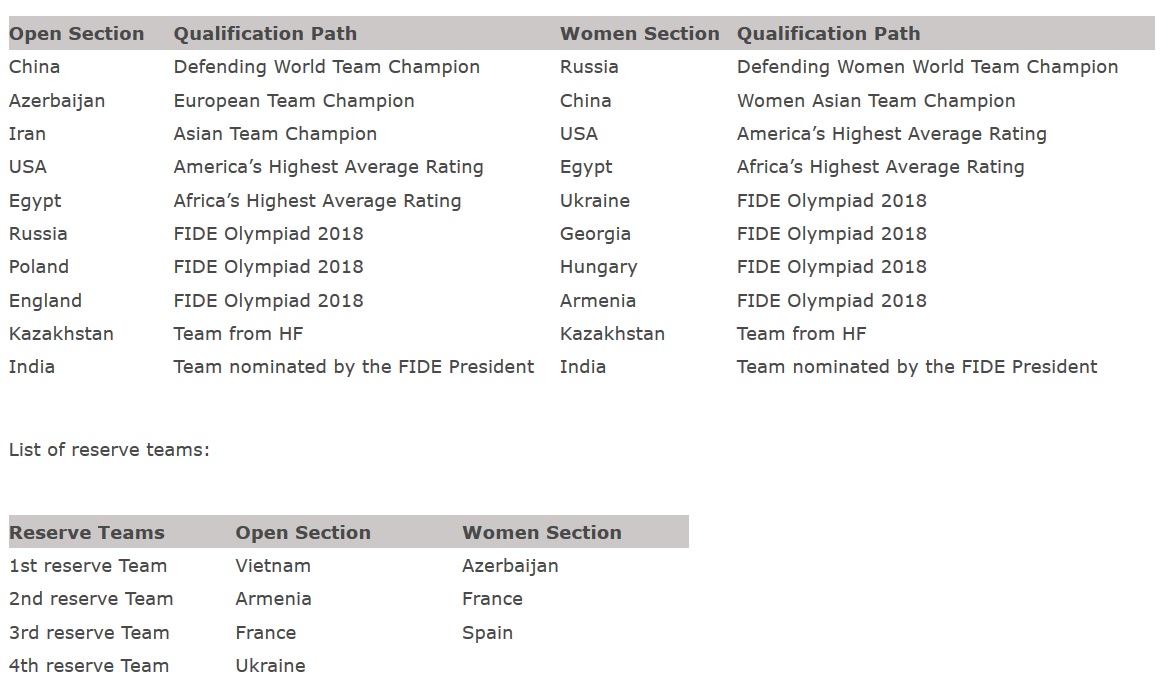Select the European Team Champion text

(294, 101)
